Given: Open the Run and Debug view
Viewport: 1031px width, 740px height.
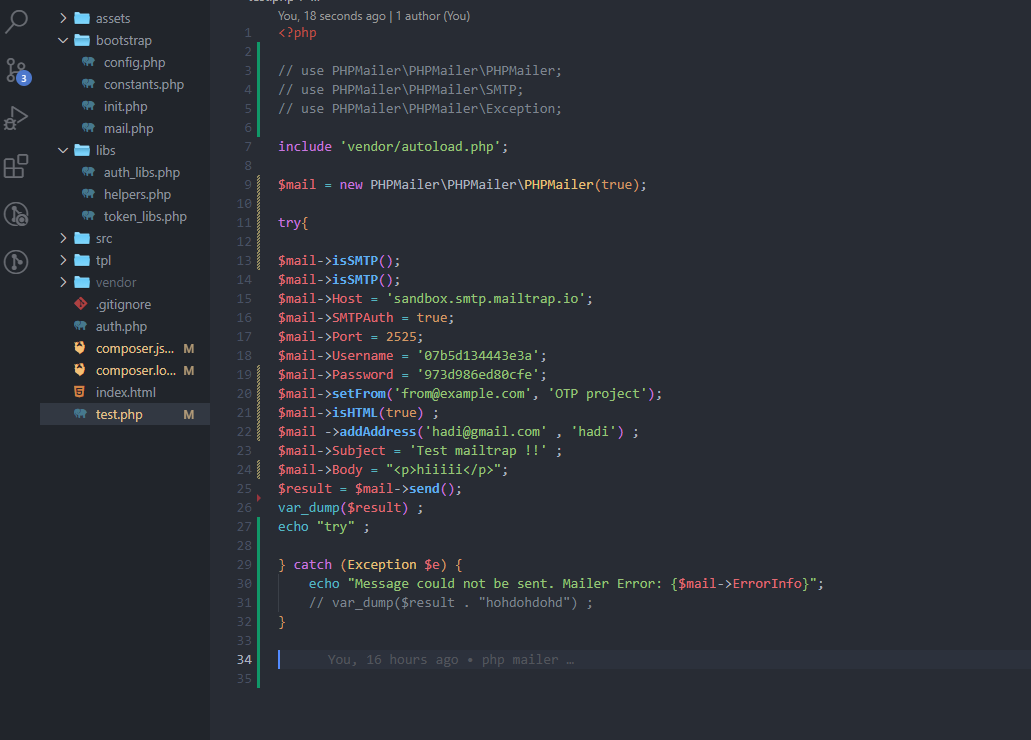Looking at the screenshot, I should coord(16,118).
